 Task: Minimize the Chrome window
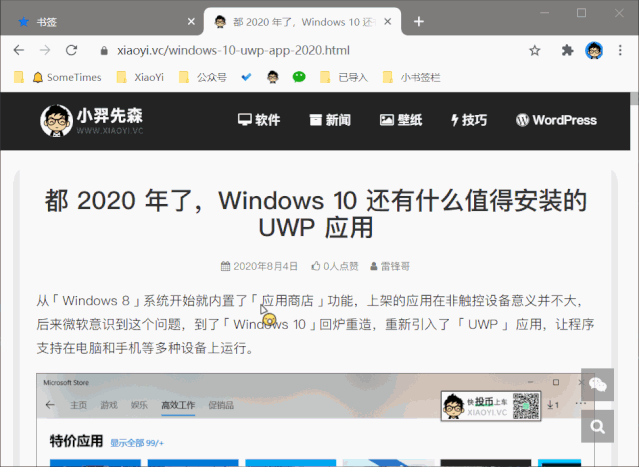click(x=544, y=13)
